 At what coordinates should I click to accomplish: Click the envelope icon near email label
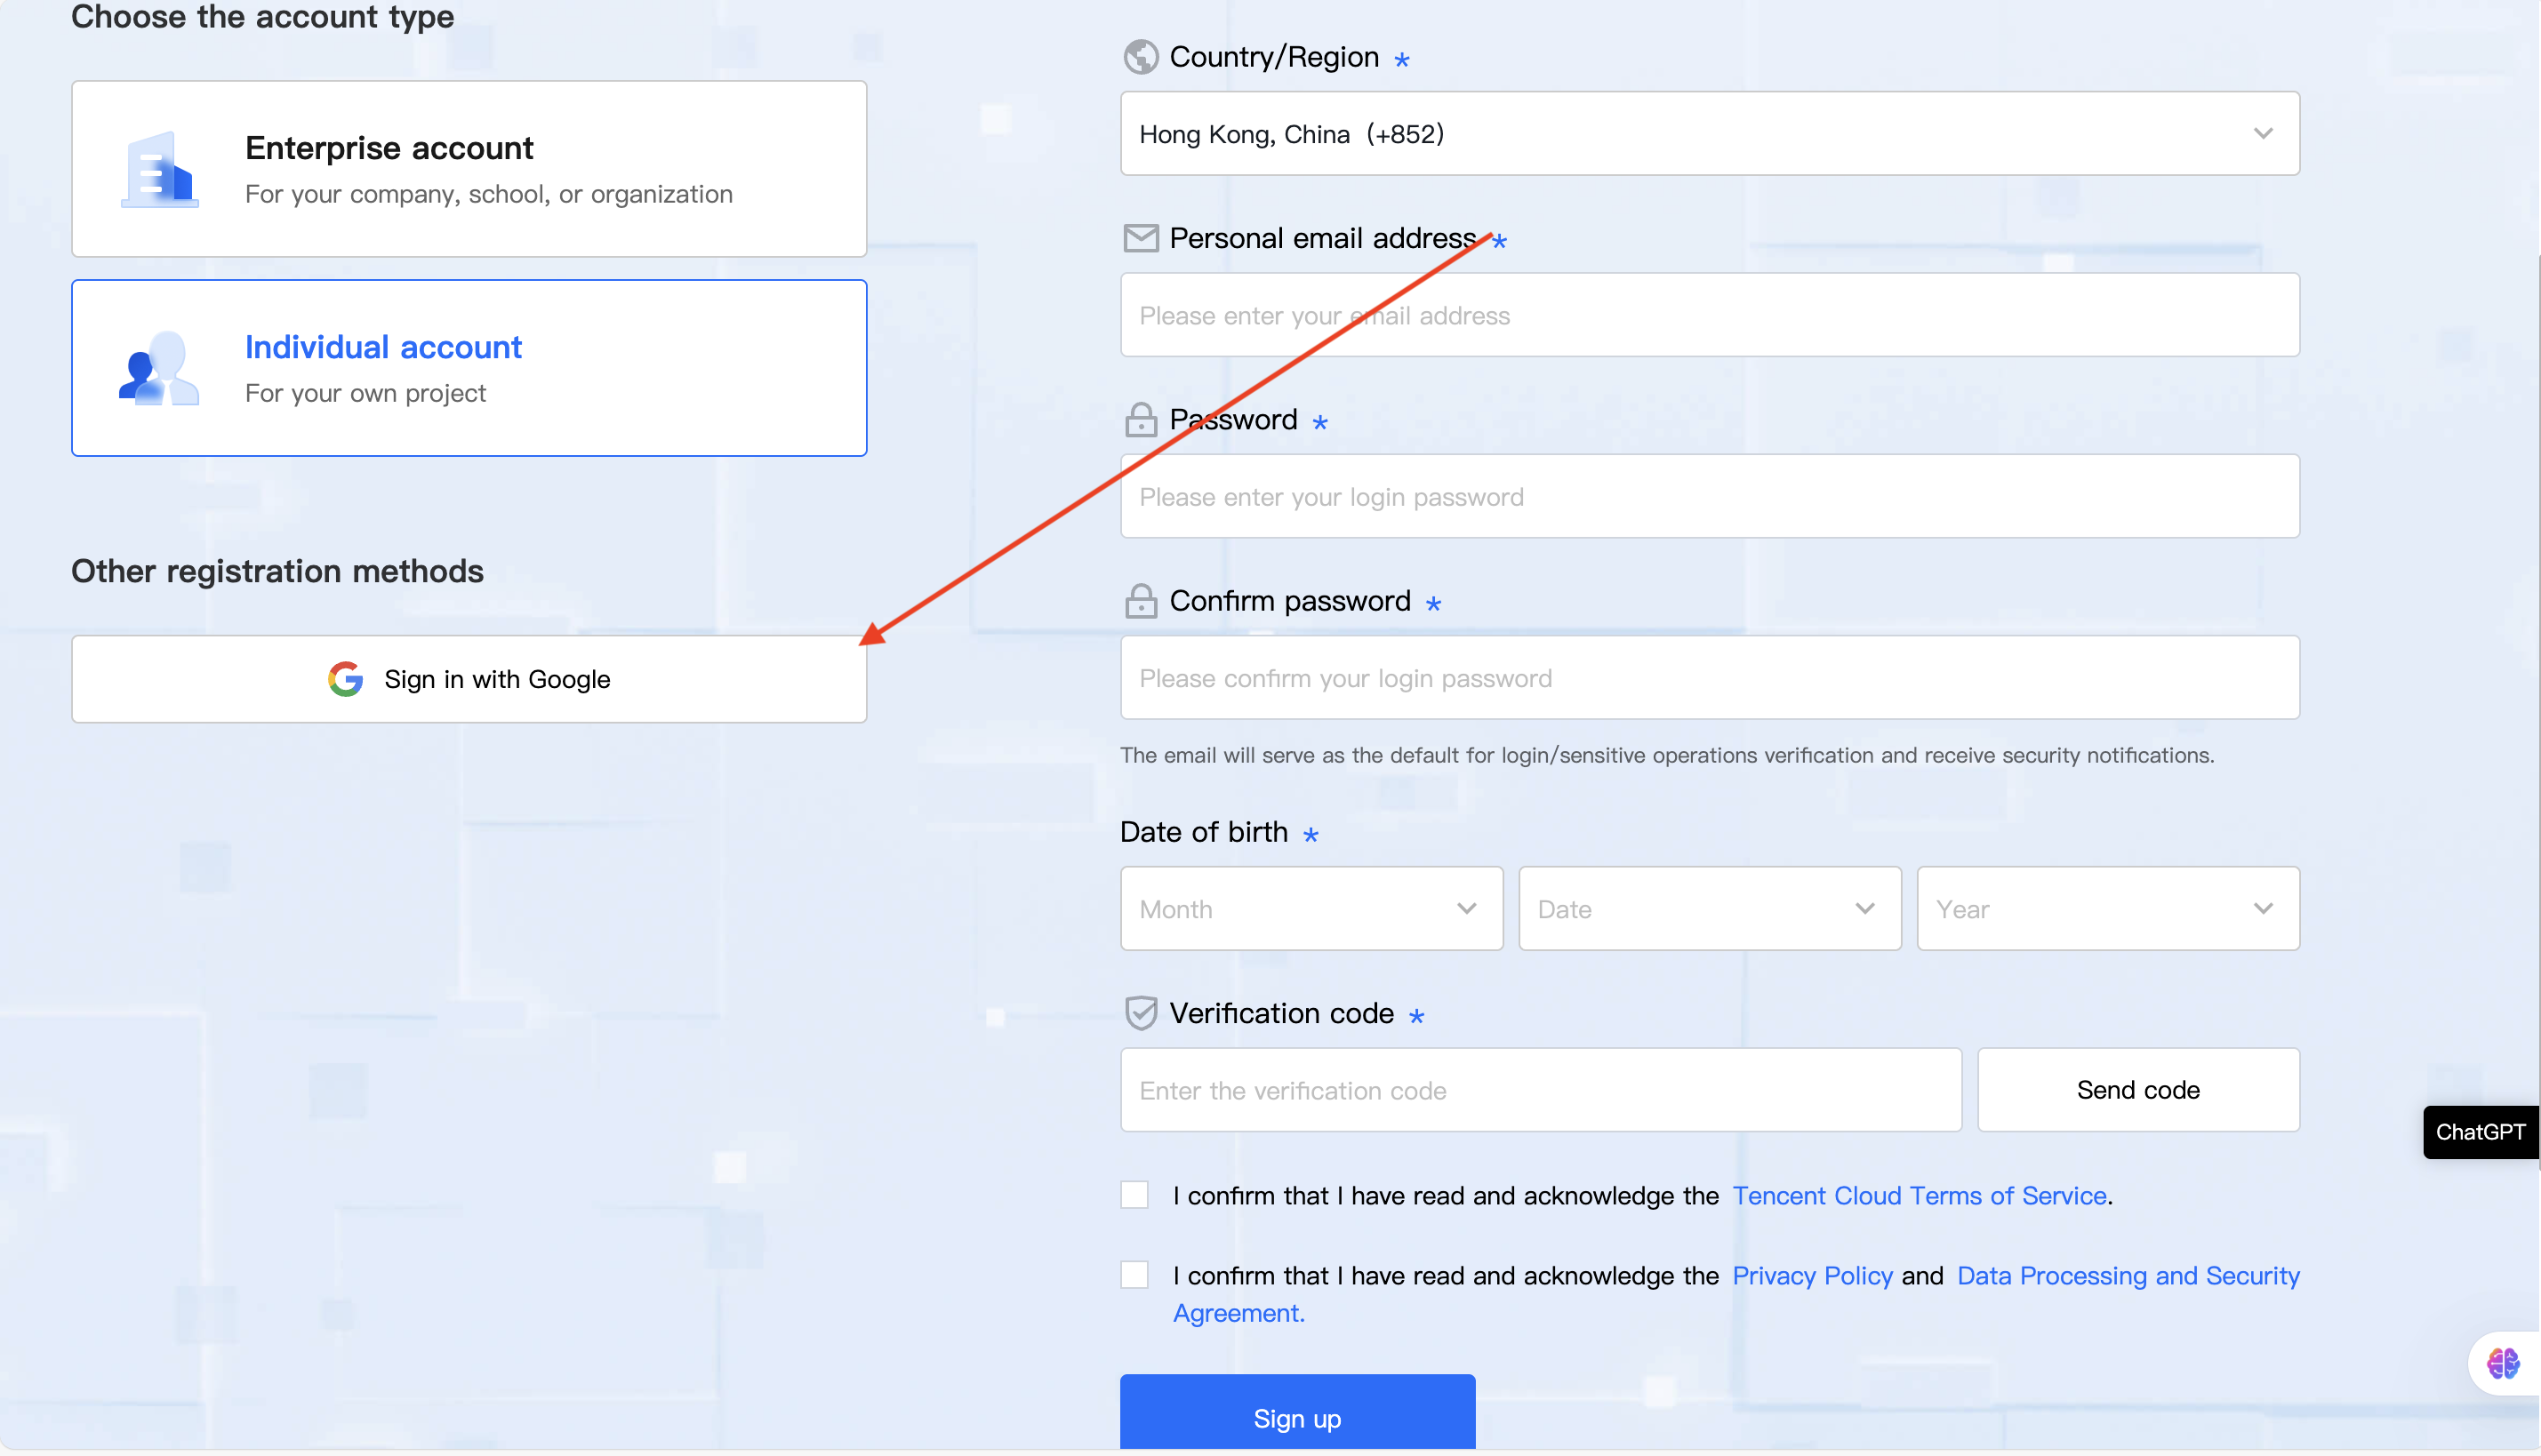1140,238
